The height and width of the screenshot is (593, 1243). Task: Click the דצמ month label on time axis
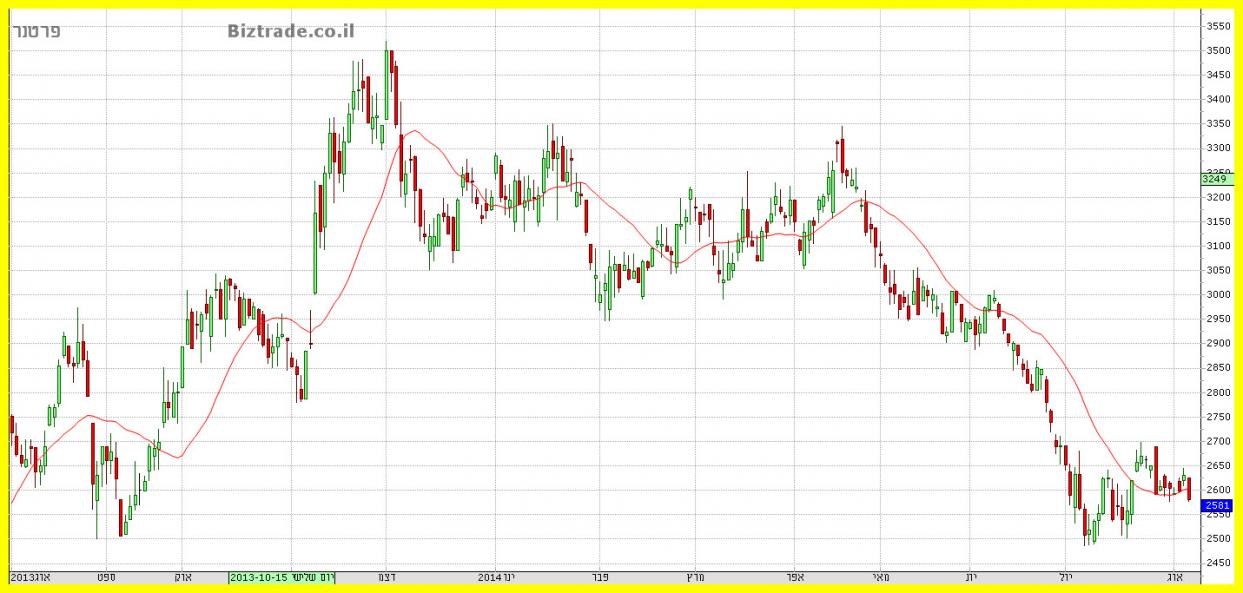(385, 577)
